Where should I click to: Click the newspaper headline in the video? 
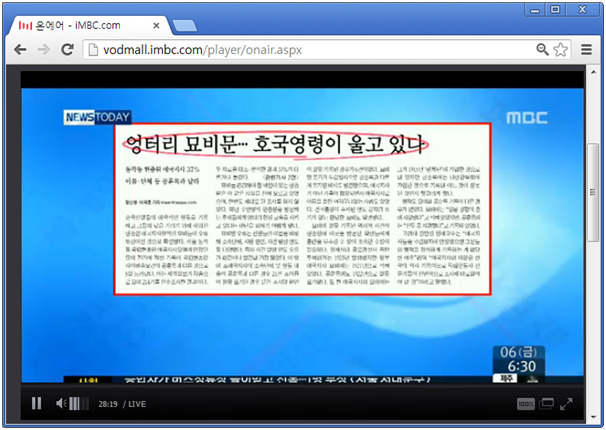coord(275,142)
